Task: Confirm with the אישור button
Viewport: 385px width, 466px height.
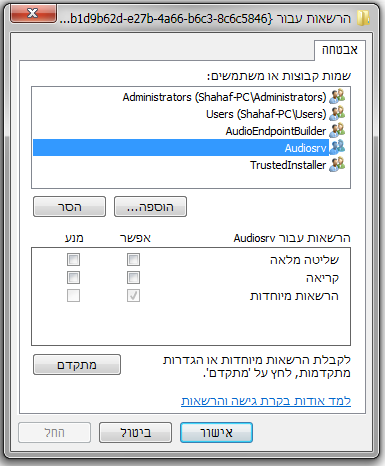Action: (216, 433)
